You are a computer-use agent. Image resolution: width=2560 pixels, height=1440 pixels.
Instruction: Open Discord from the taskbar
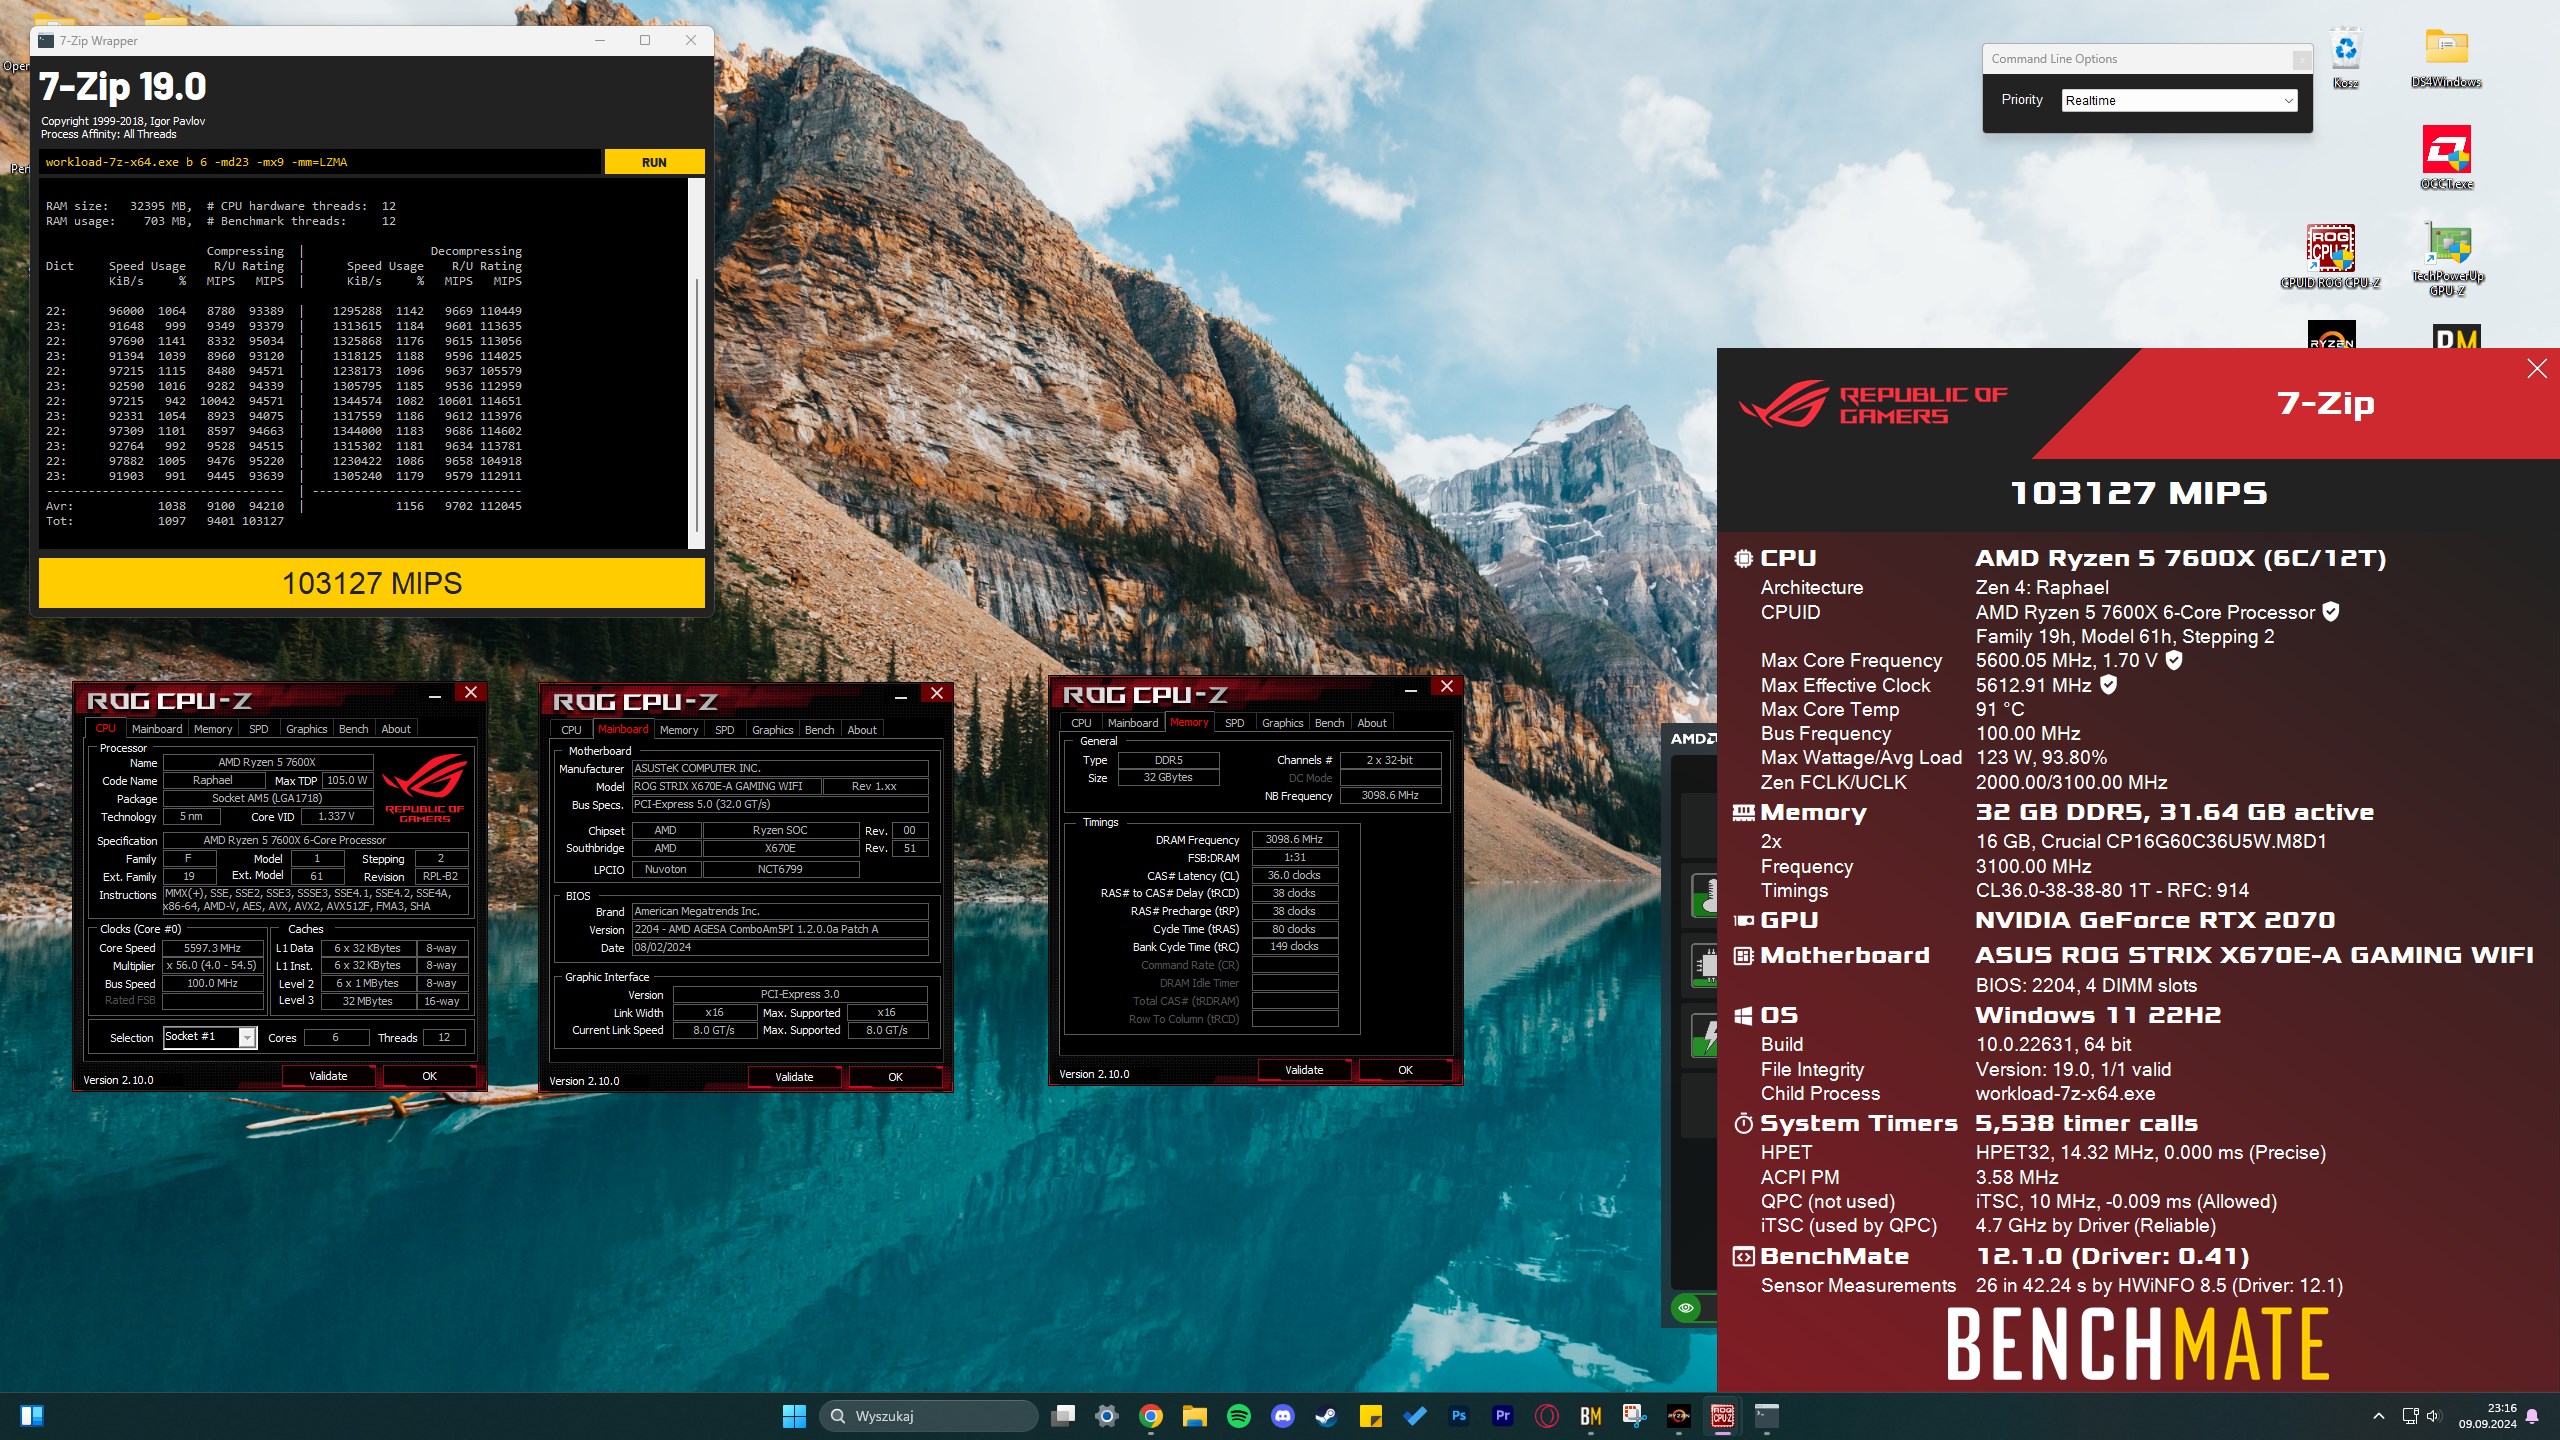pos(1282,1415)
